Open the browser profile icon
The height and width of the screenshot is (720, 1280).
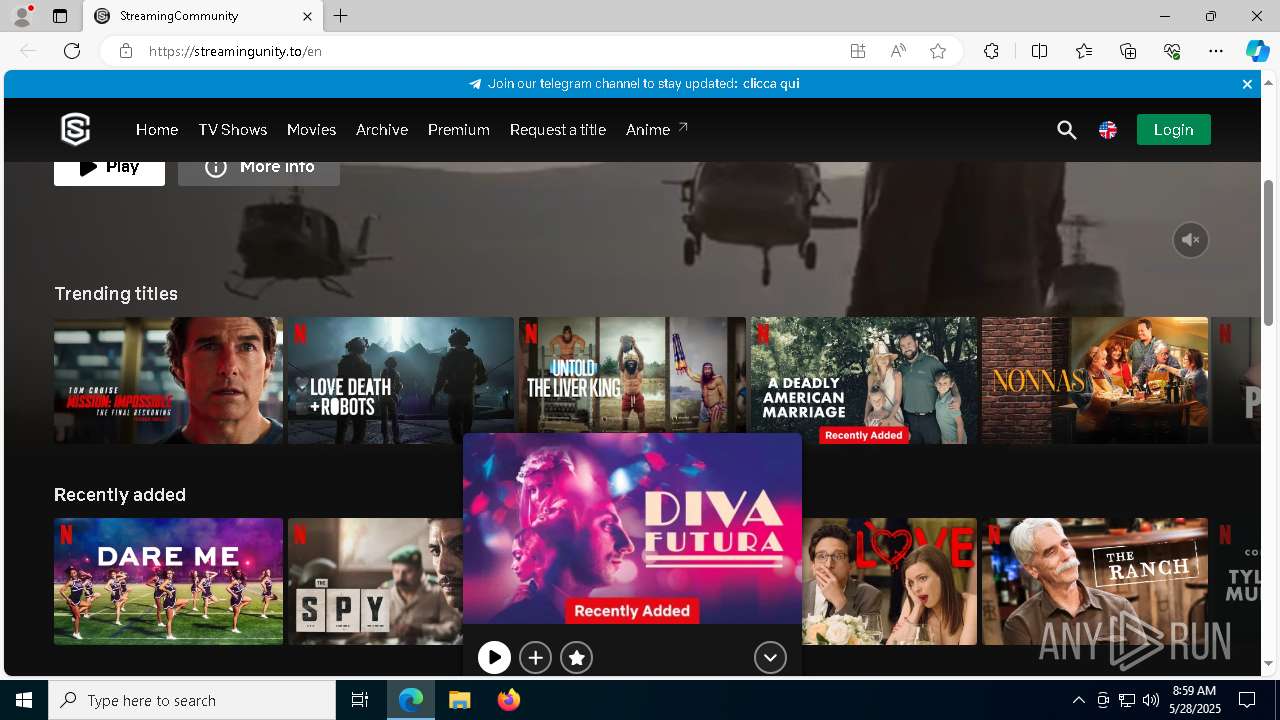click(22, 16)
